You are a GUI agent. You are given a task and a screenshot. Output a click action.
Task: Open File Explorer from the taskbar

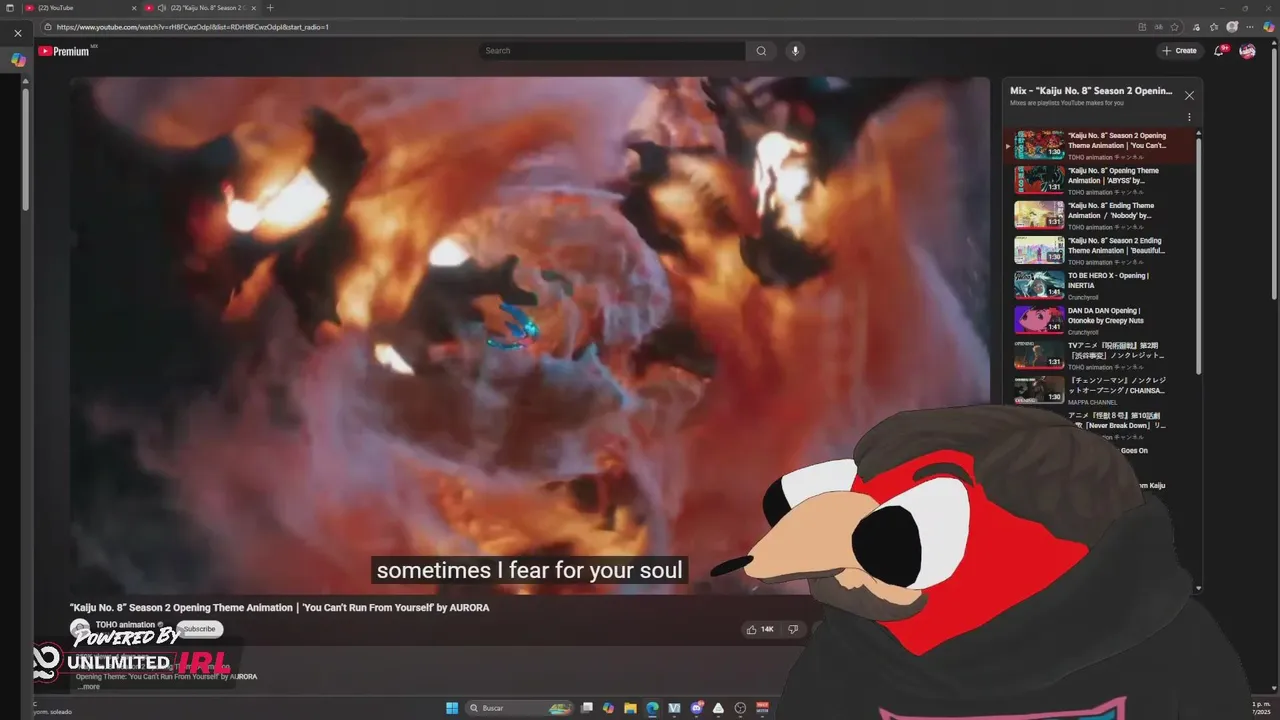pyautogui.click(x=630, y=708)
